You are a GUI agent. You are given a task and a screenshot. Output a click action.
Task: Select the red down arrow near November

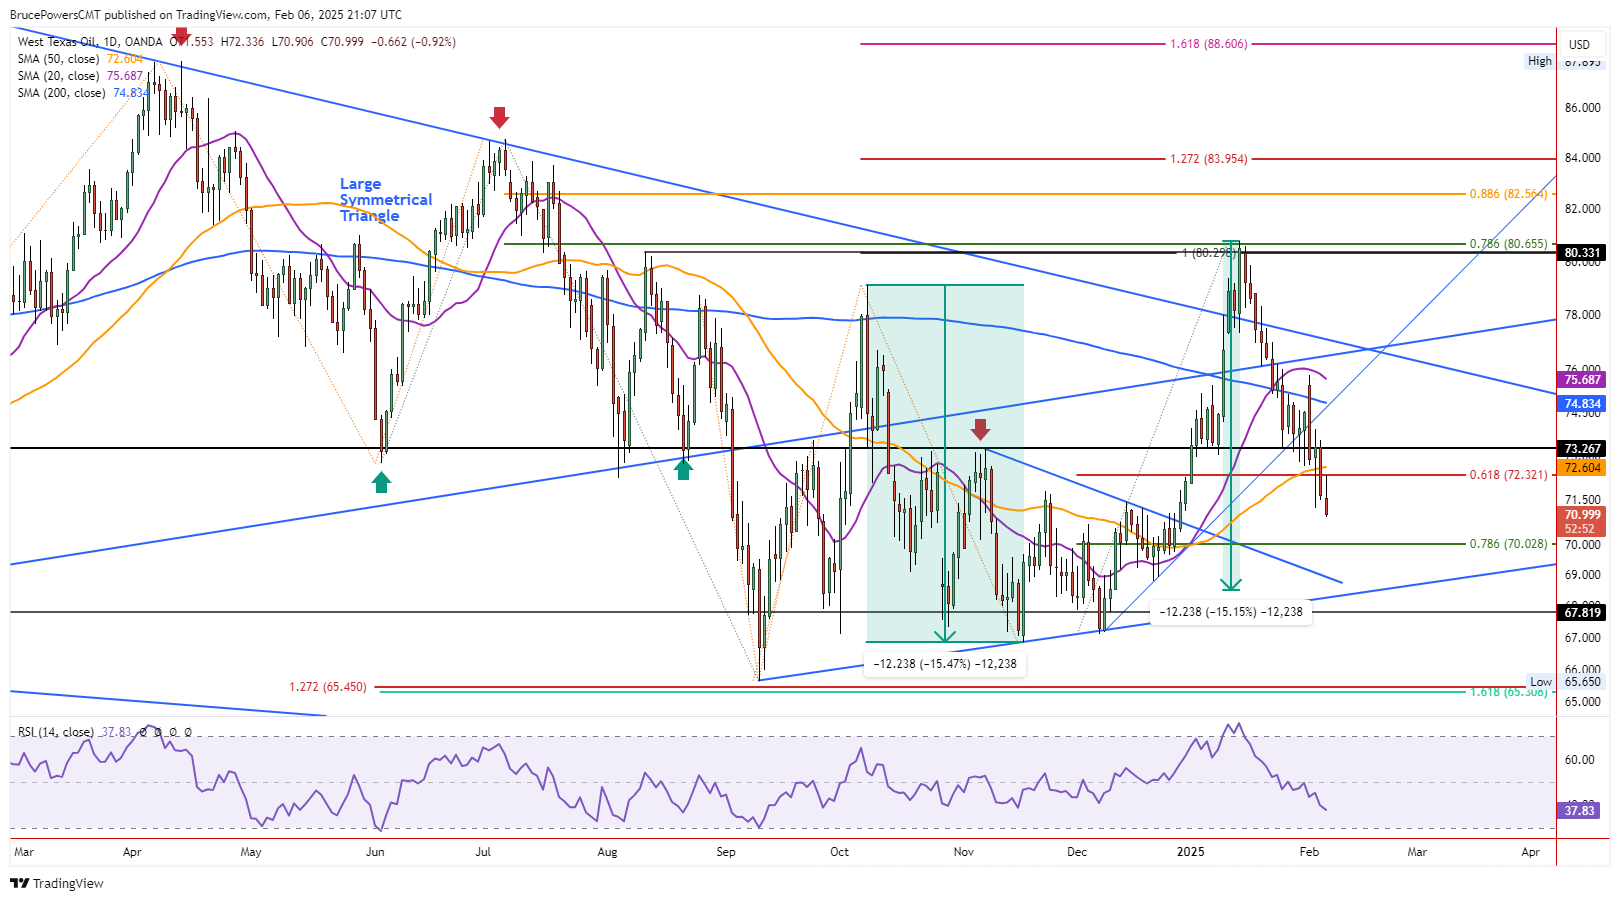point(980,430)
